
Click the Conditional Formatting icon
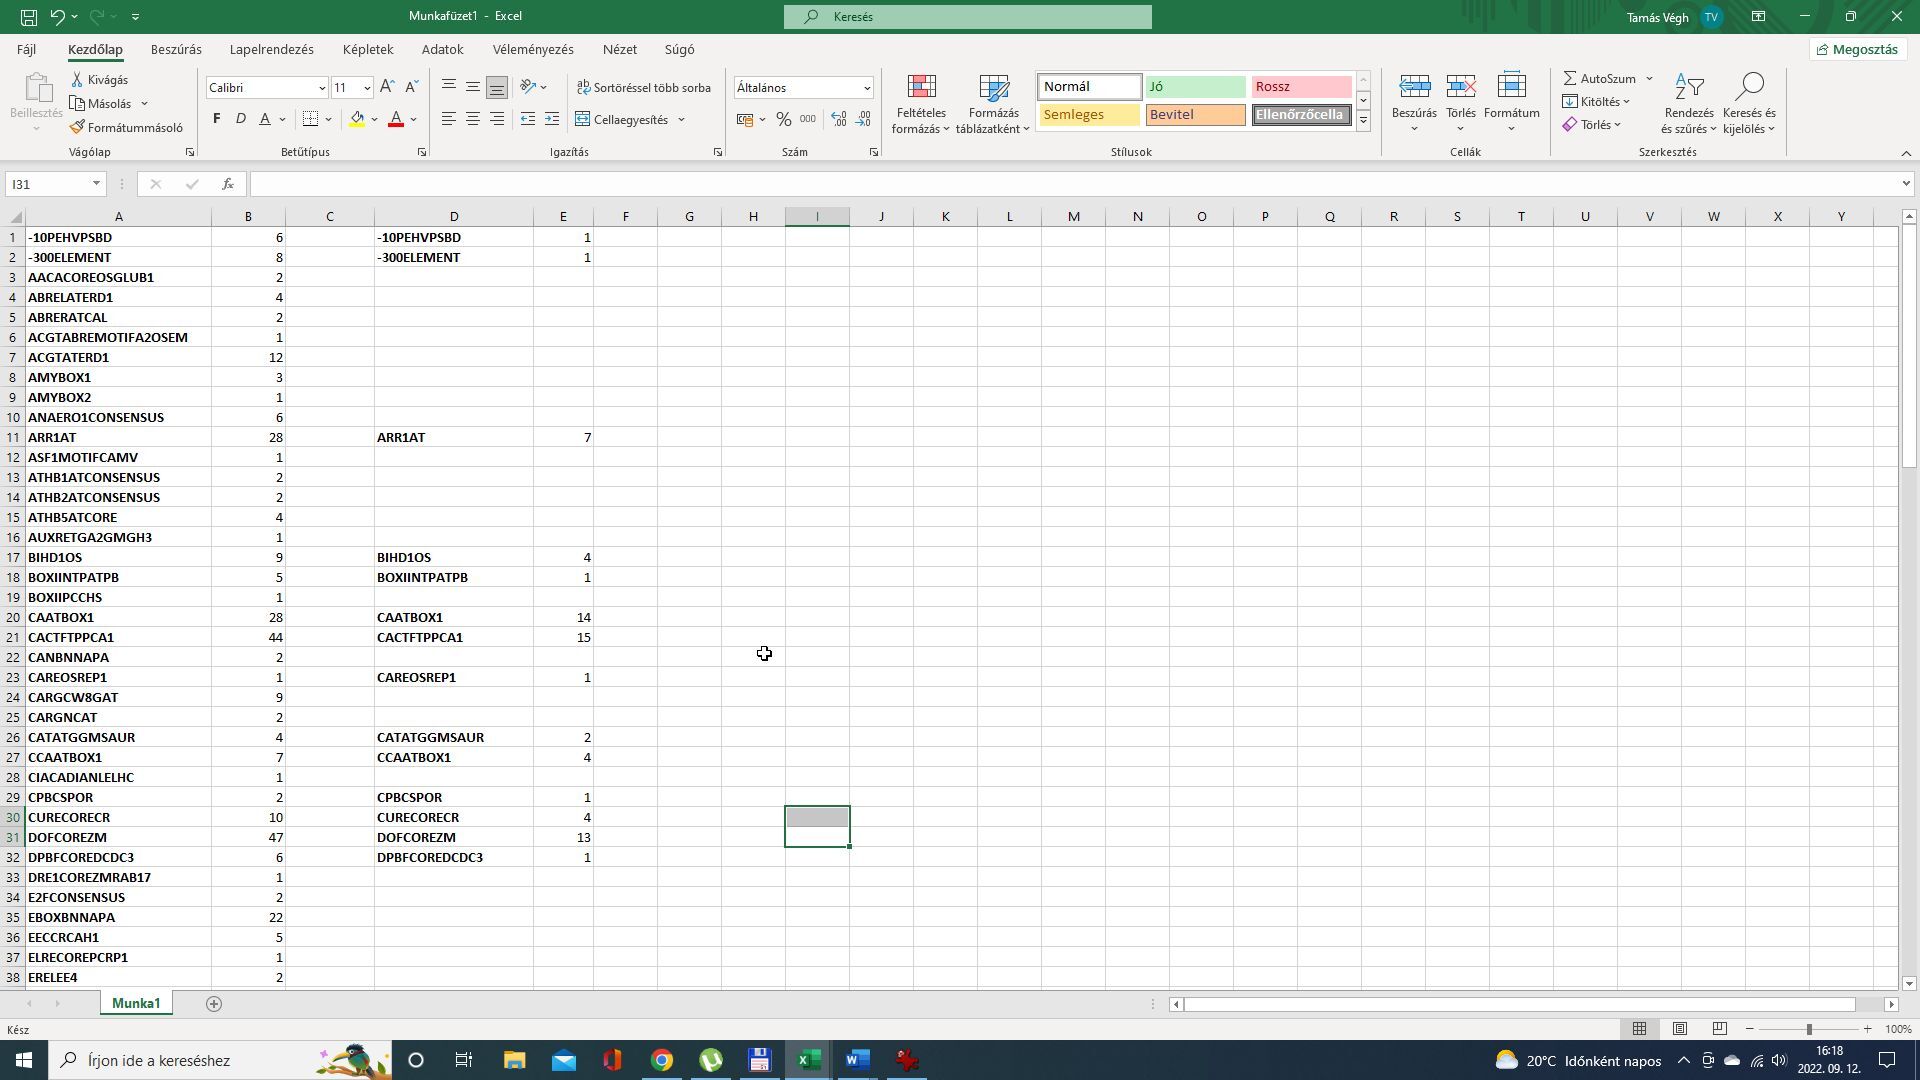921,88
